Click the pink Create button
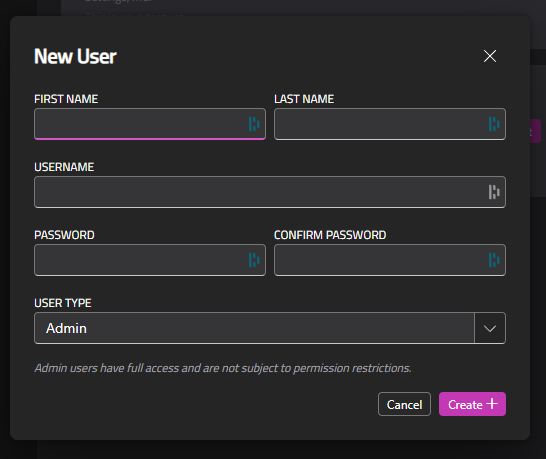The height and width of the screenshot is (459, 546). tap(472, 404)
